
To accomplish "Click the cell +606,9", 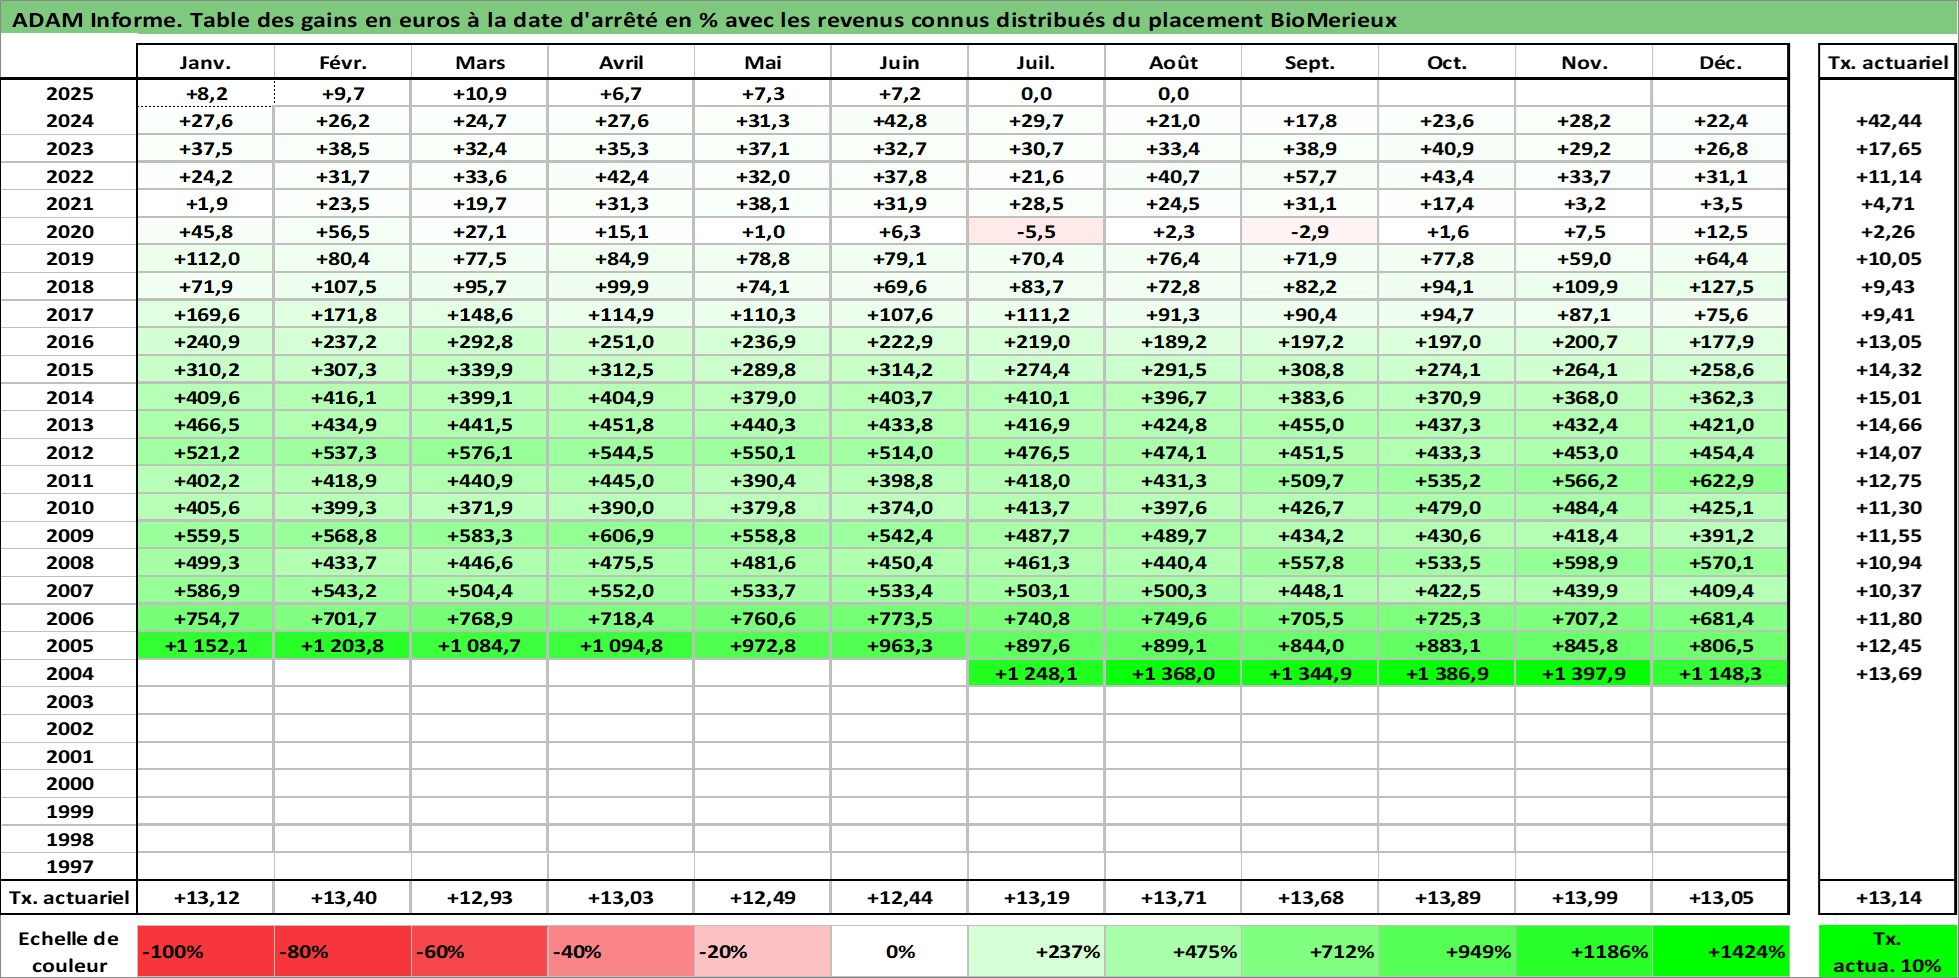I will pyautogui.click(x=620, y=535).
